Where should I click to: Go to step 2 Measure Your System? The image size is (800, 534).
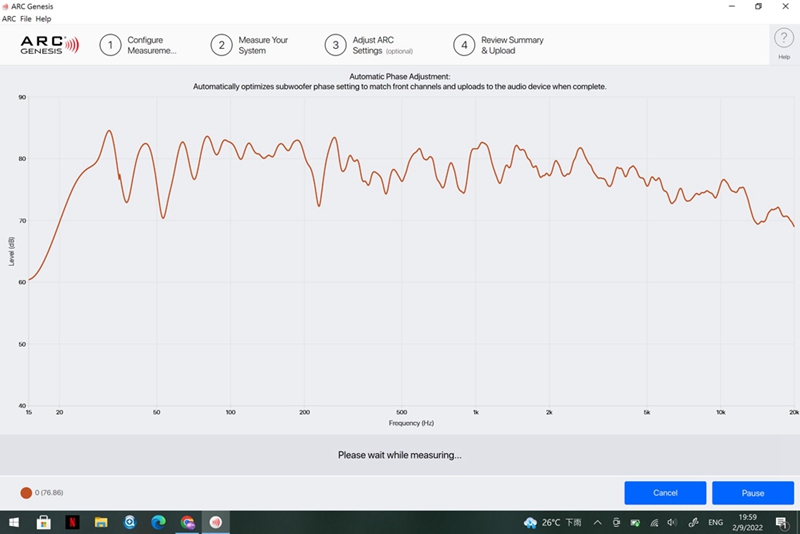pyautogui.click(x=250, y=45)
